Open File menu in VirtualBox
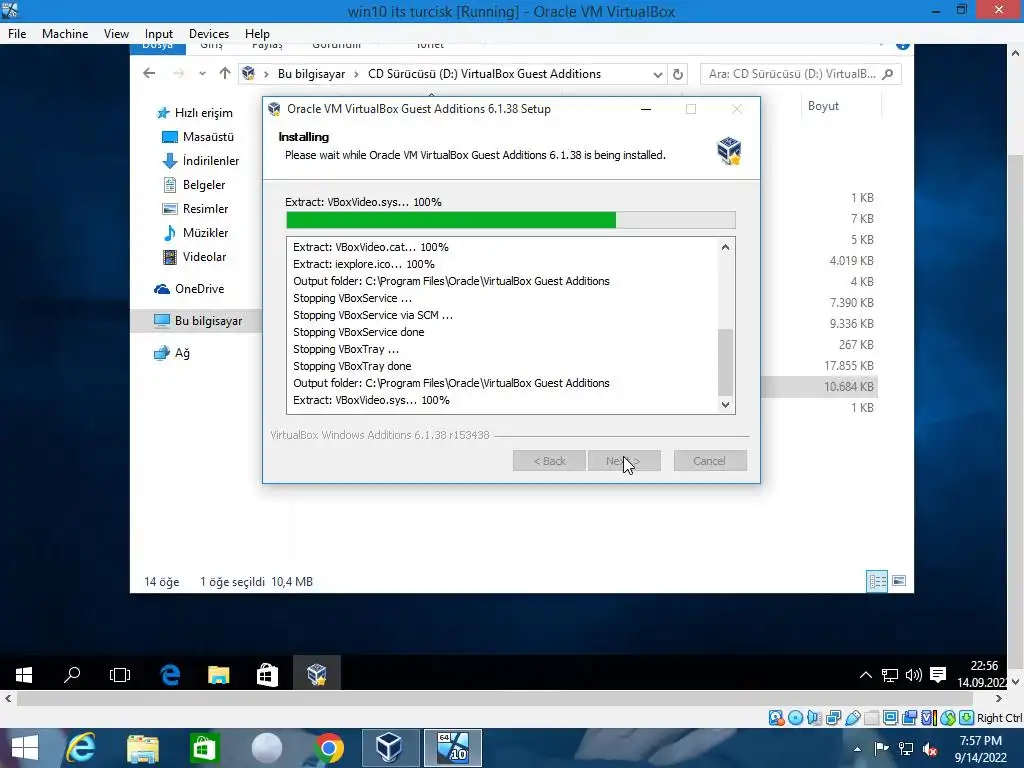The image size is (1024, 768). pyautogui.click(x=17, y=33)
